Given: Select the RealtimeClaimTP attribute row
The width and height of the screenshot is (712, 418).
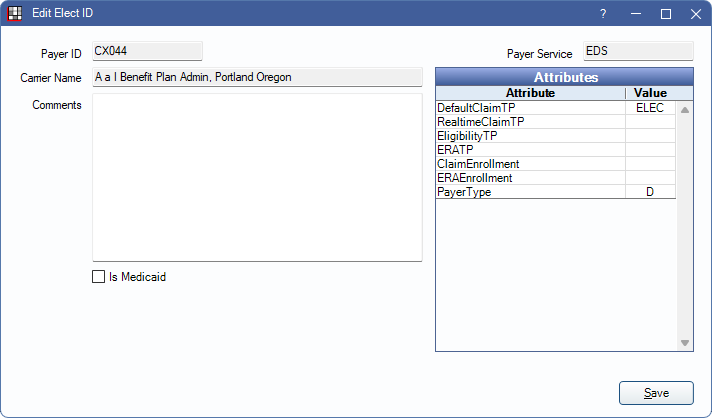Looking at the screenshot, I should (530, 122).
